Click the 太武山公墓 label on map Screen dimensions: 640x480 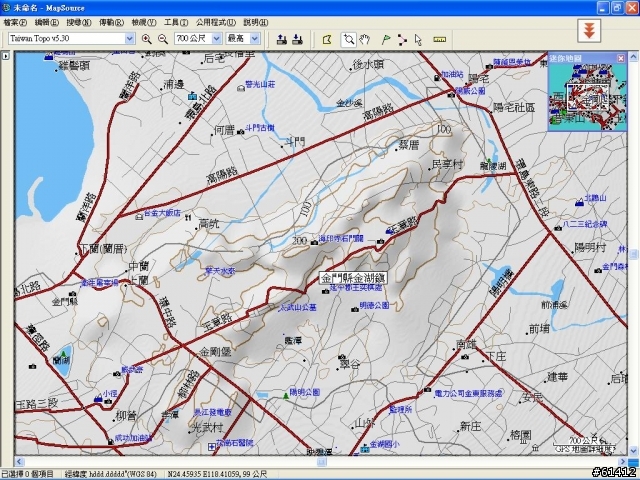pyautogui.click(x=297, y=307)
